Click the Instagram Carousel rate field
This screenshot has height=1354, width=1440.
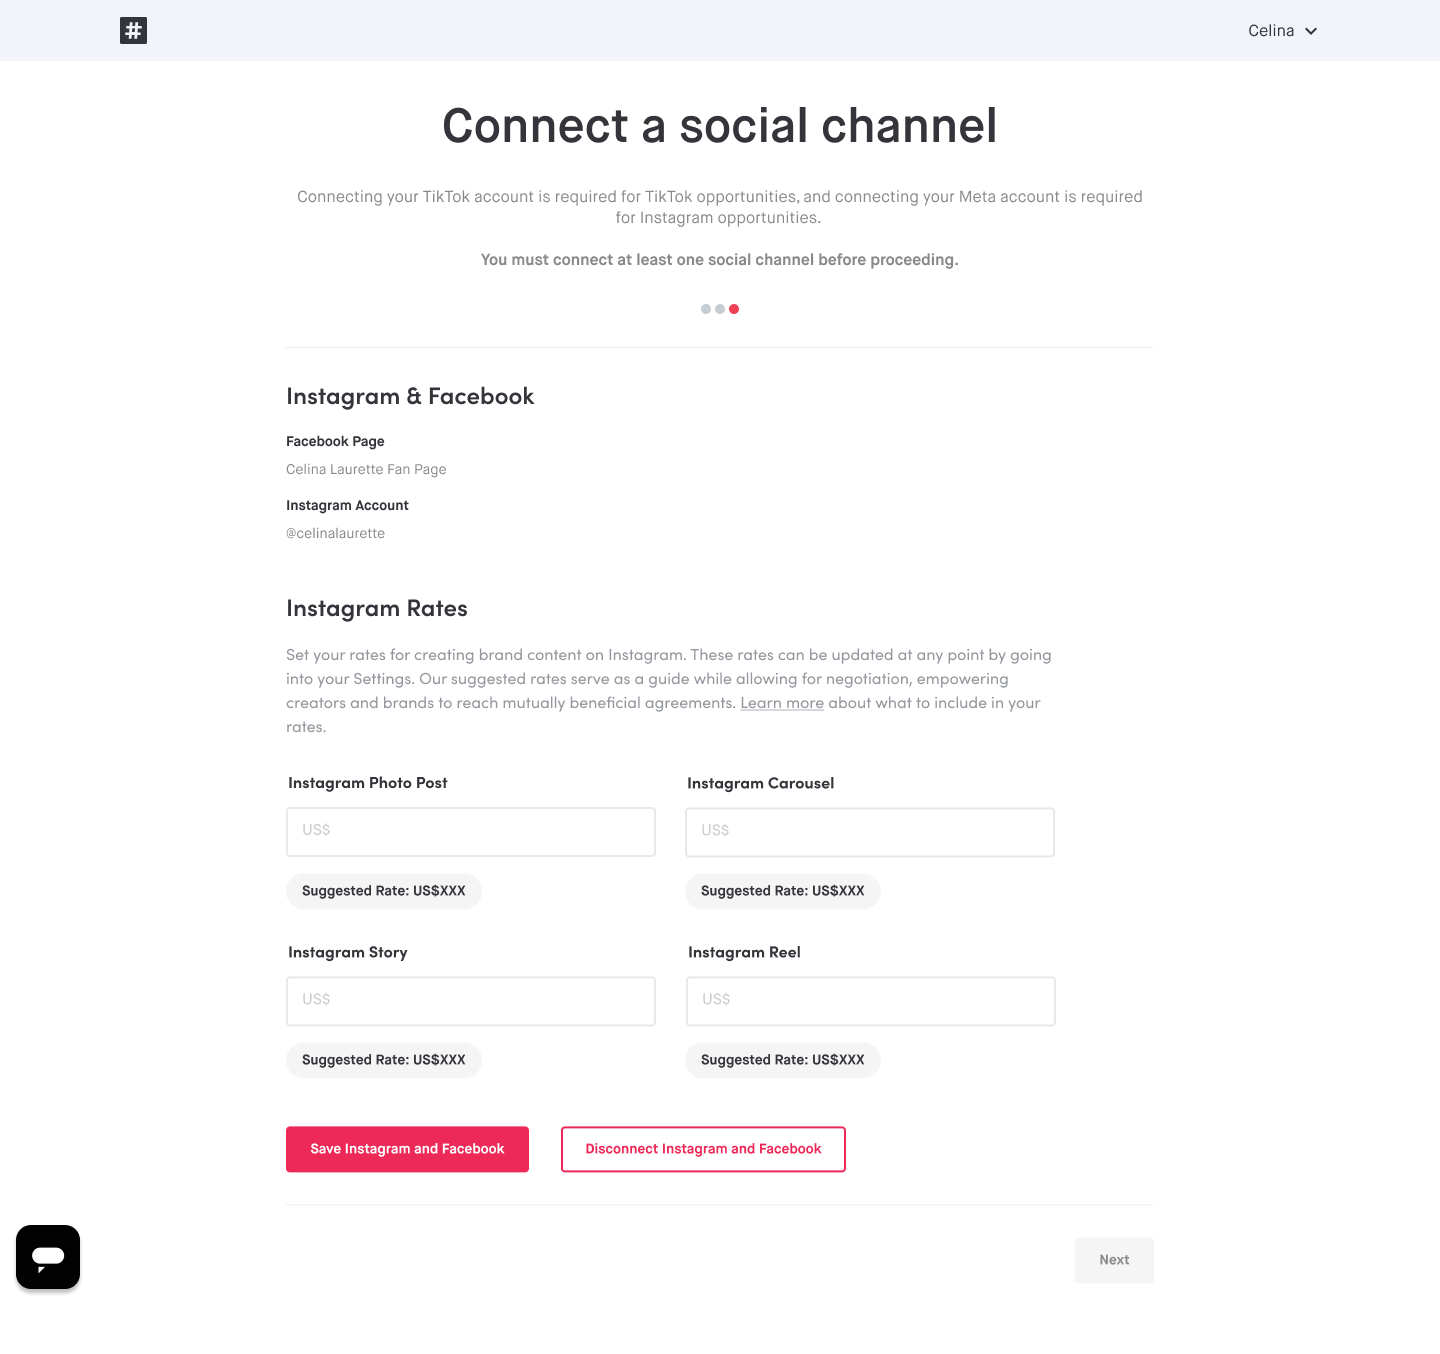[869, 831]
